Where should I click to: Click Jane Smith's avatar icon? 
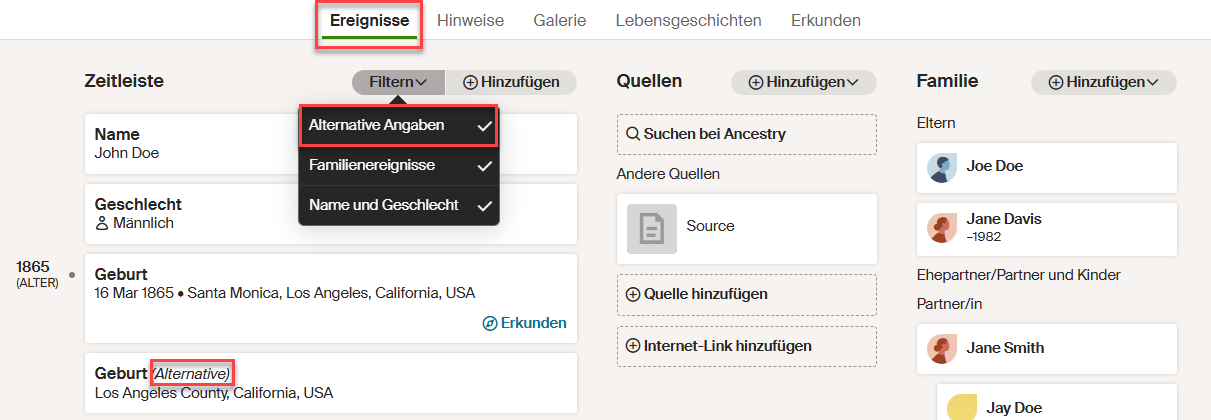click(x=942, y=349)
